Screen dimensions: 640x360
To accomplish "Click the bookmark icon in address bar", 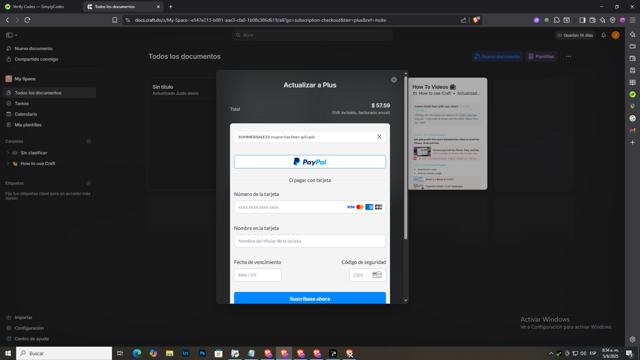I will (115, 20).
